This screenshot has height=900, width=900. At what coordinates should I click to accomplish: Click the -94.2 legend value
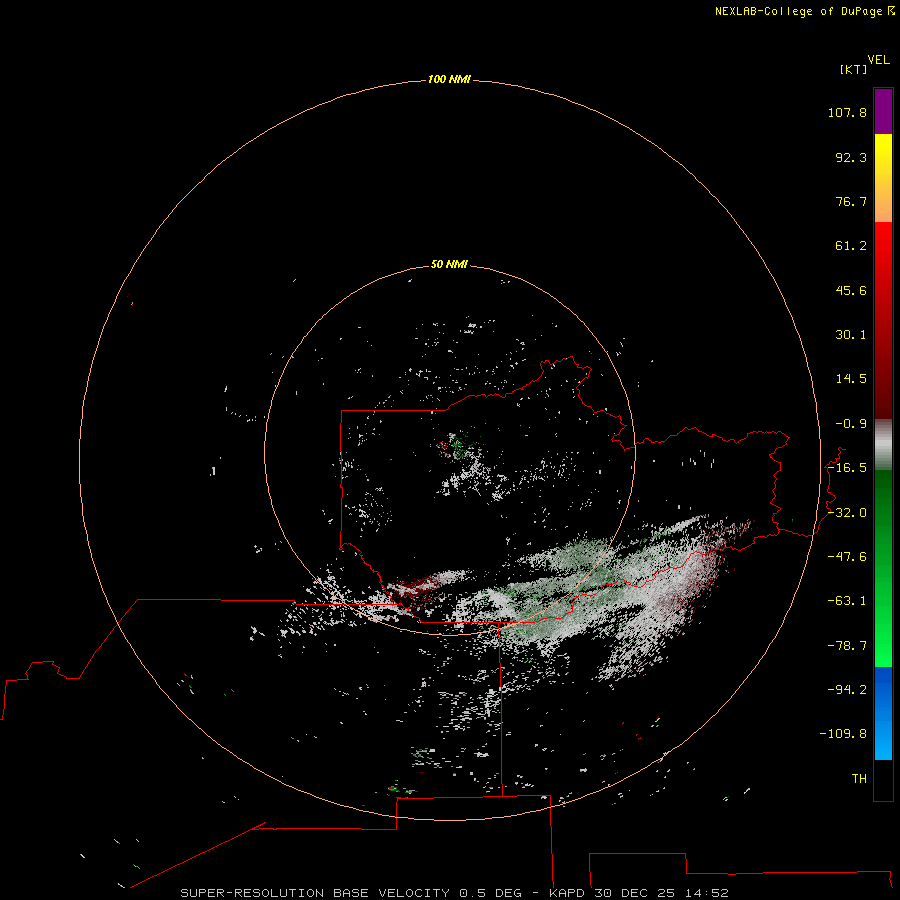click(847, 690)
